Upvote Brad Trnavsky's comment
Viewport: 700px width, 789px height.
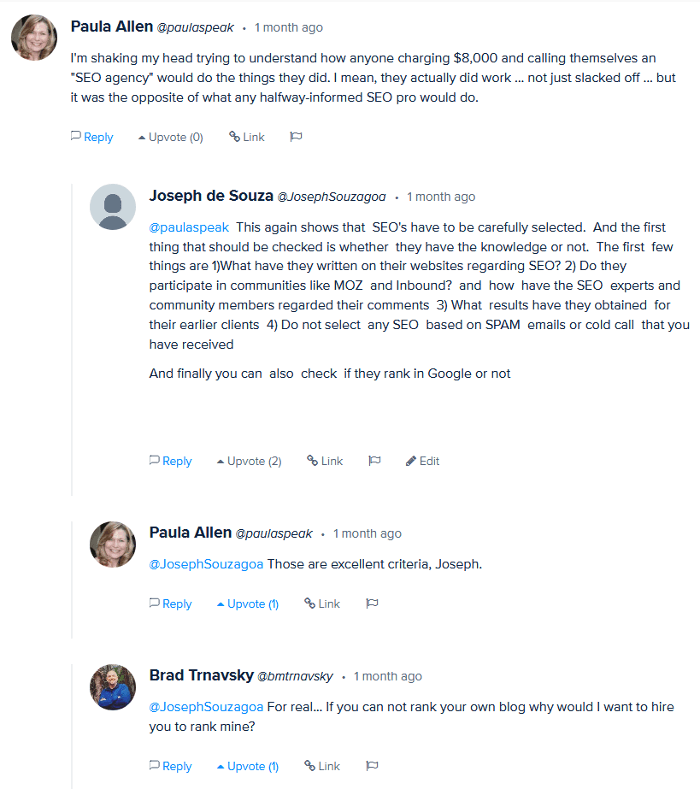[247, 766]
